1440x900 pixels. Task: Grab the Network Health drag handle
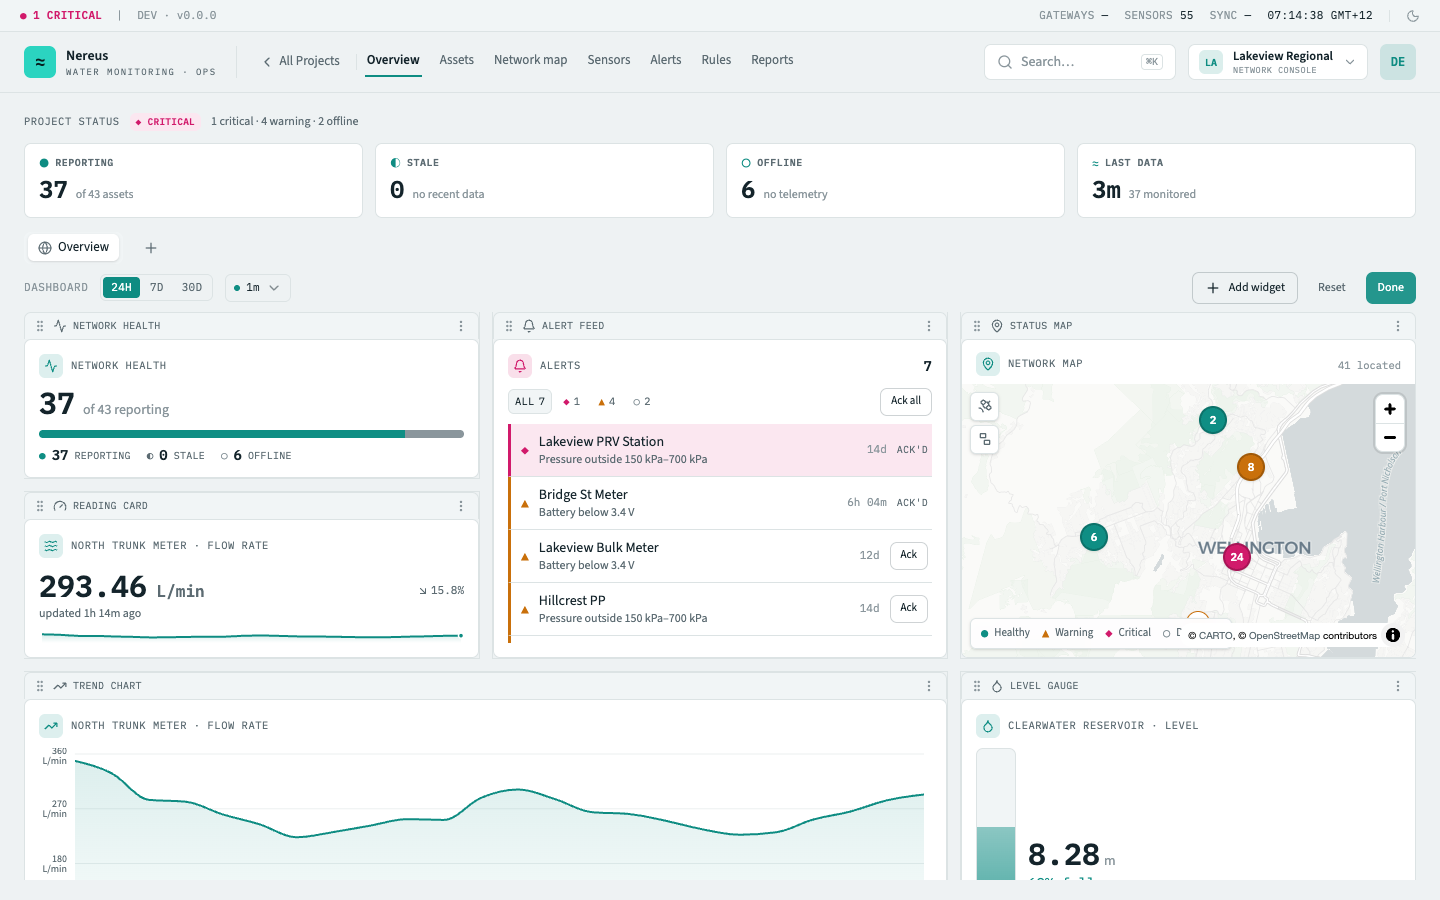coord(40,326)
